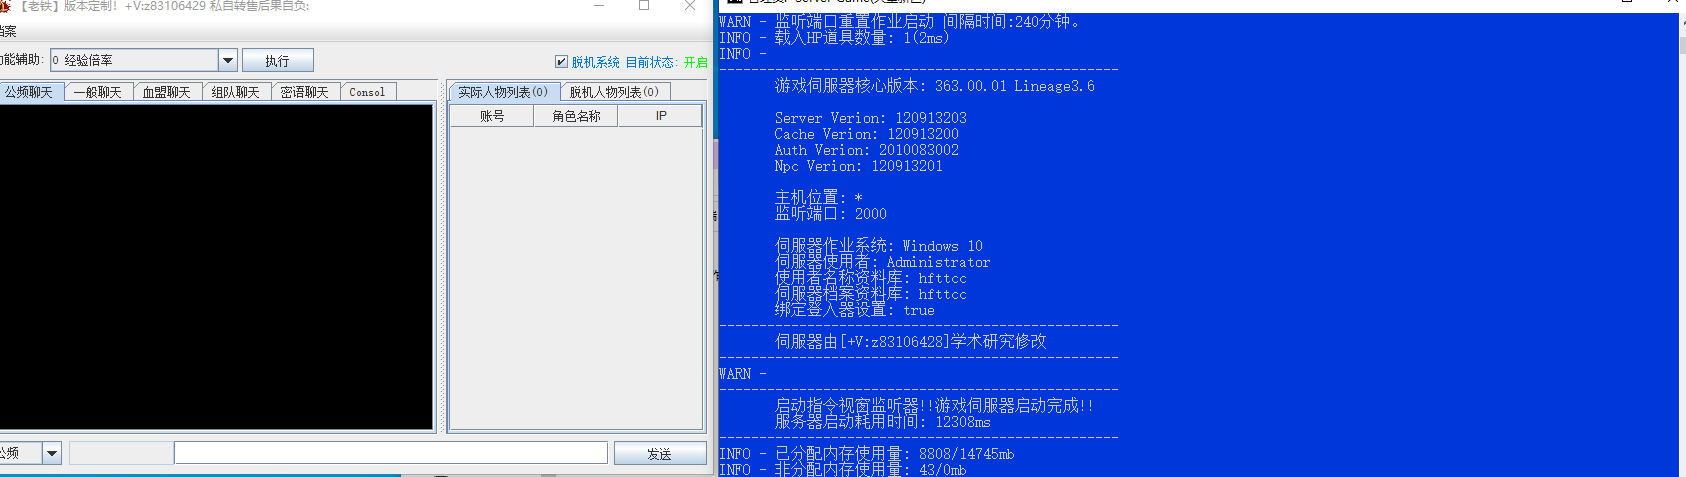Click the 执行 button
This screenshot has height=477, width=1686.
click(277, 61)
